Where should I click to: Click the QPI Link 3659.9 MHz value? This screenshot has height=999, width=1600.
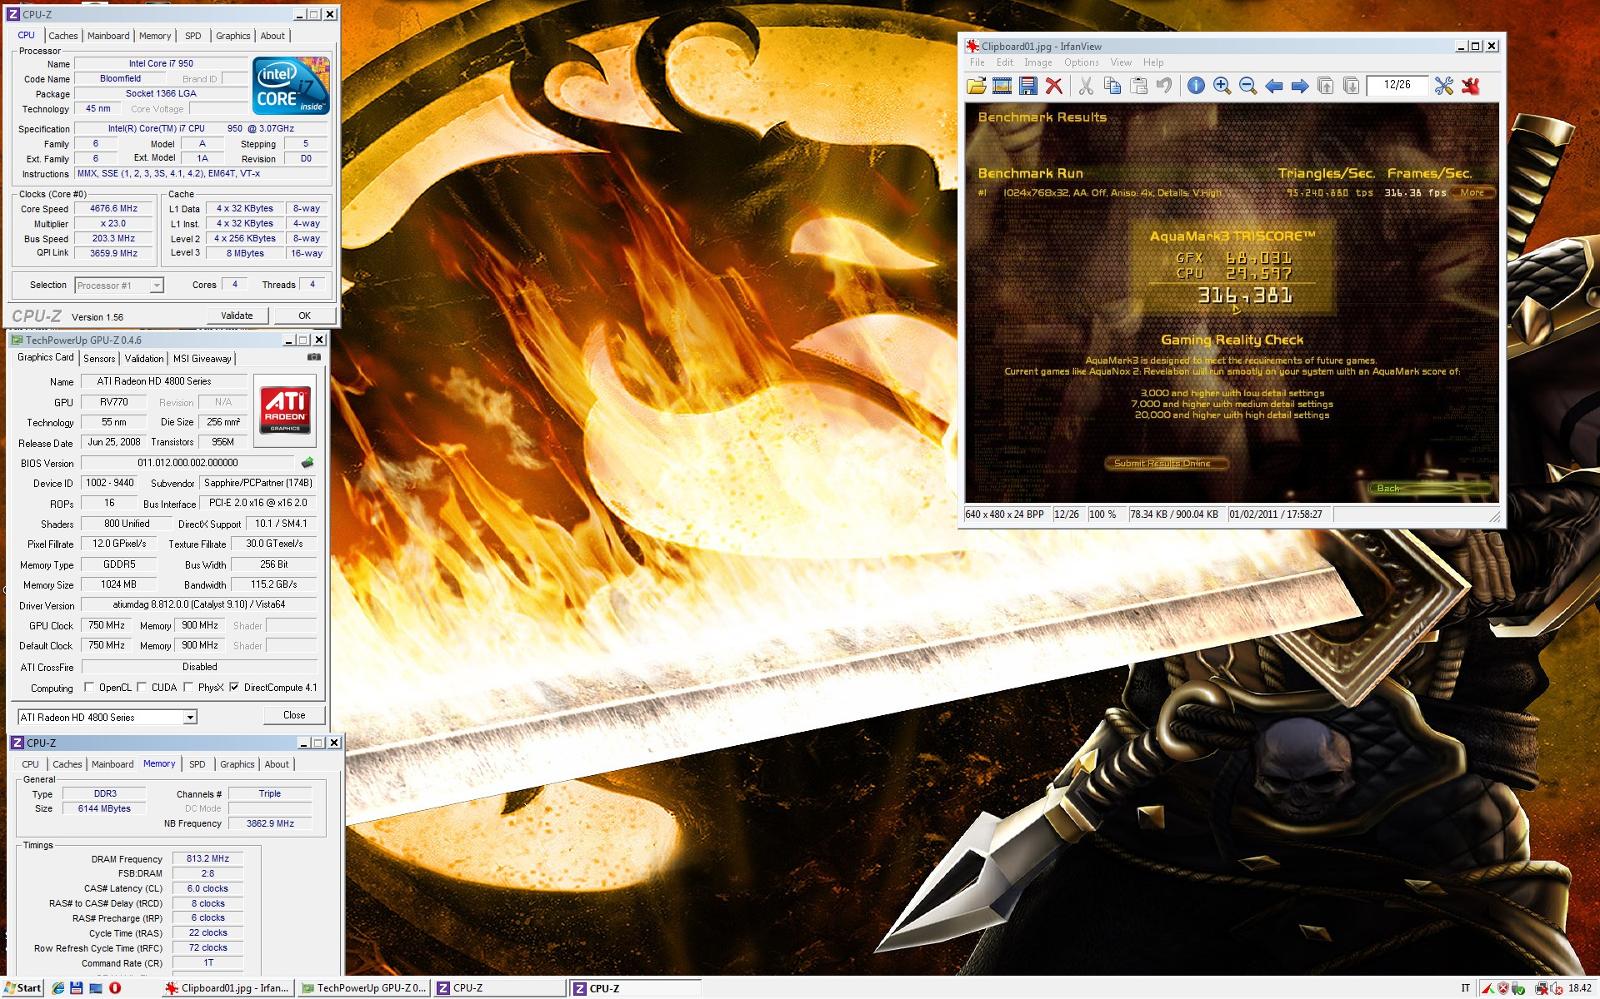click(112, 253)
